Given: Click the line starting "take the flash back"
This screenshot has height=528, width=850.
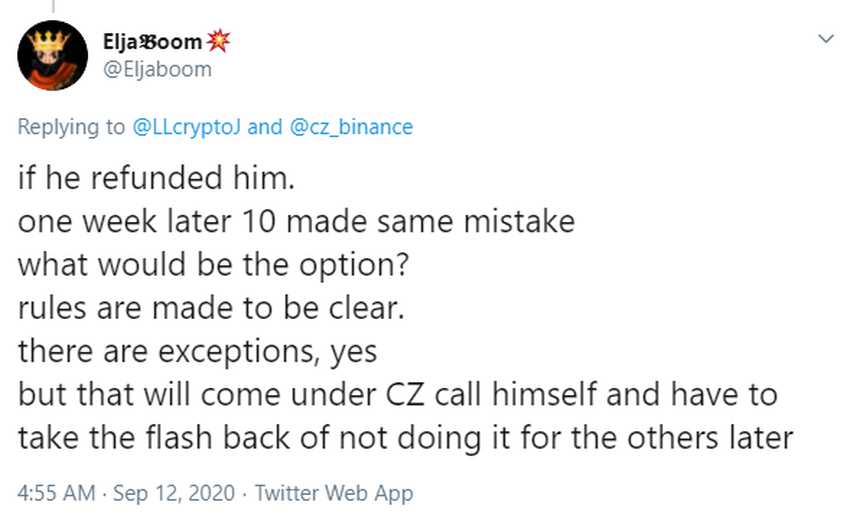Looking at the screenshot, I should click(405, 437).
